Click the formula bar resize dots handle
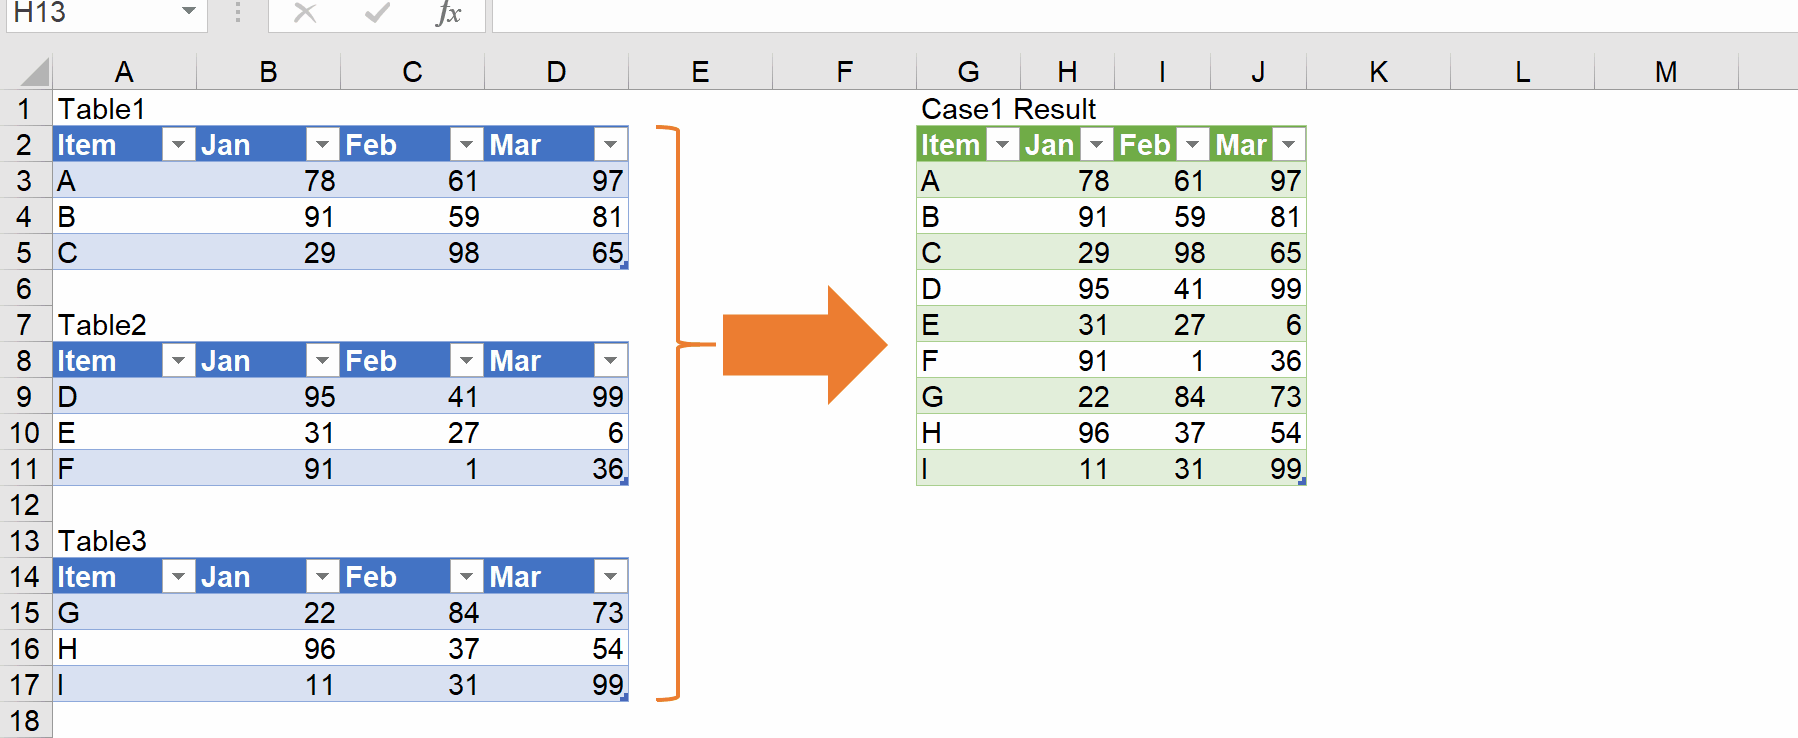1798x738 pixels. [x=238, y=13]
